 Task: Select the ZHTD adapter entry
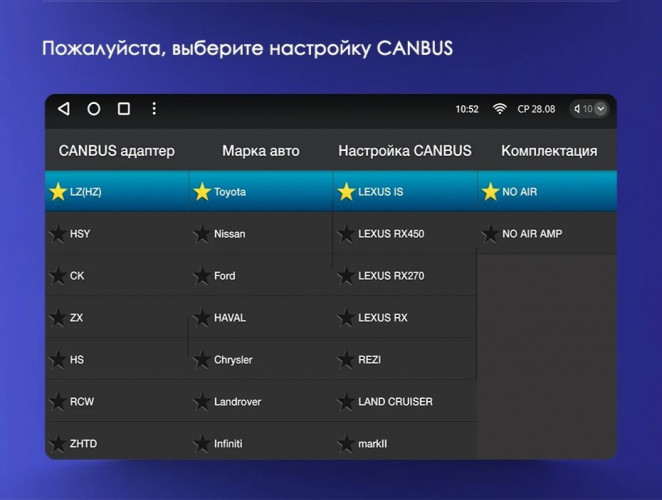83,443
